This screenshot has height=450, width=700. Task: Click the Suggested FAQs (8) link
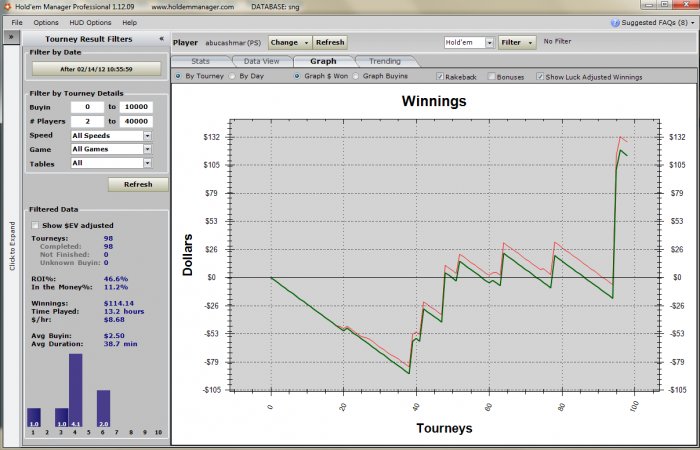coord(654,22)
